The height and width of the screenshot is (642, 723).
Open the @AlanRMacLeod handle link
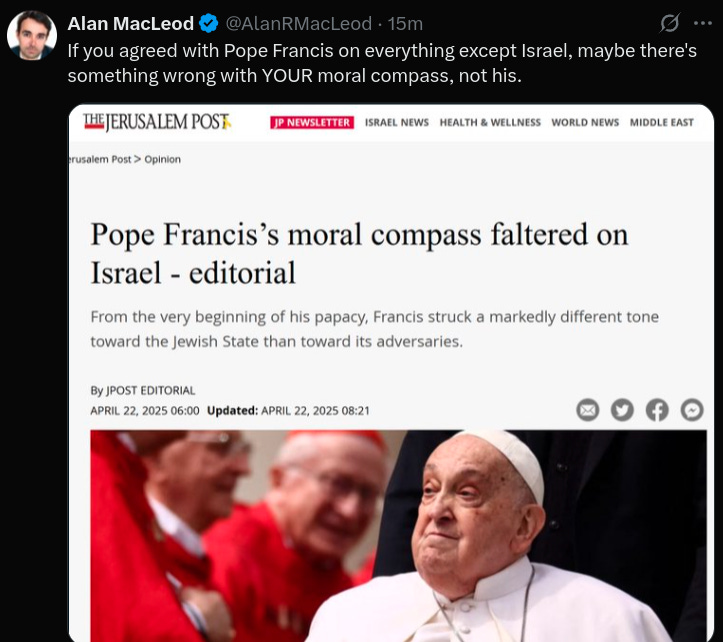(x=298, y=24)
